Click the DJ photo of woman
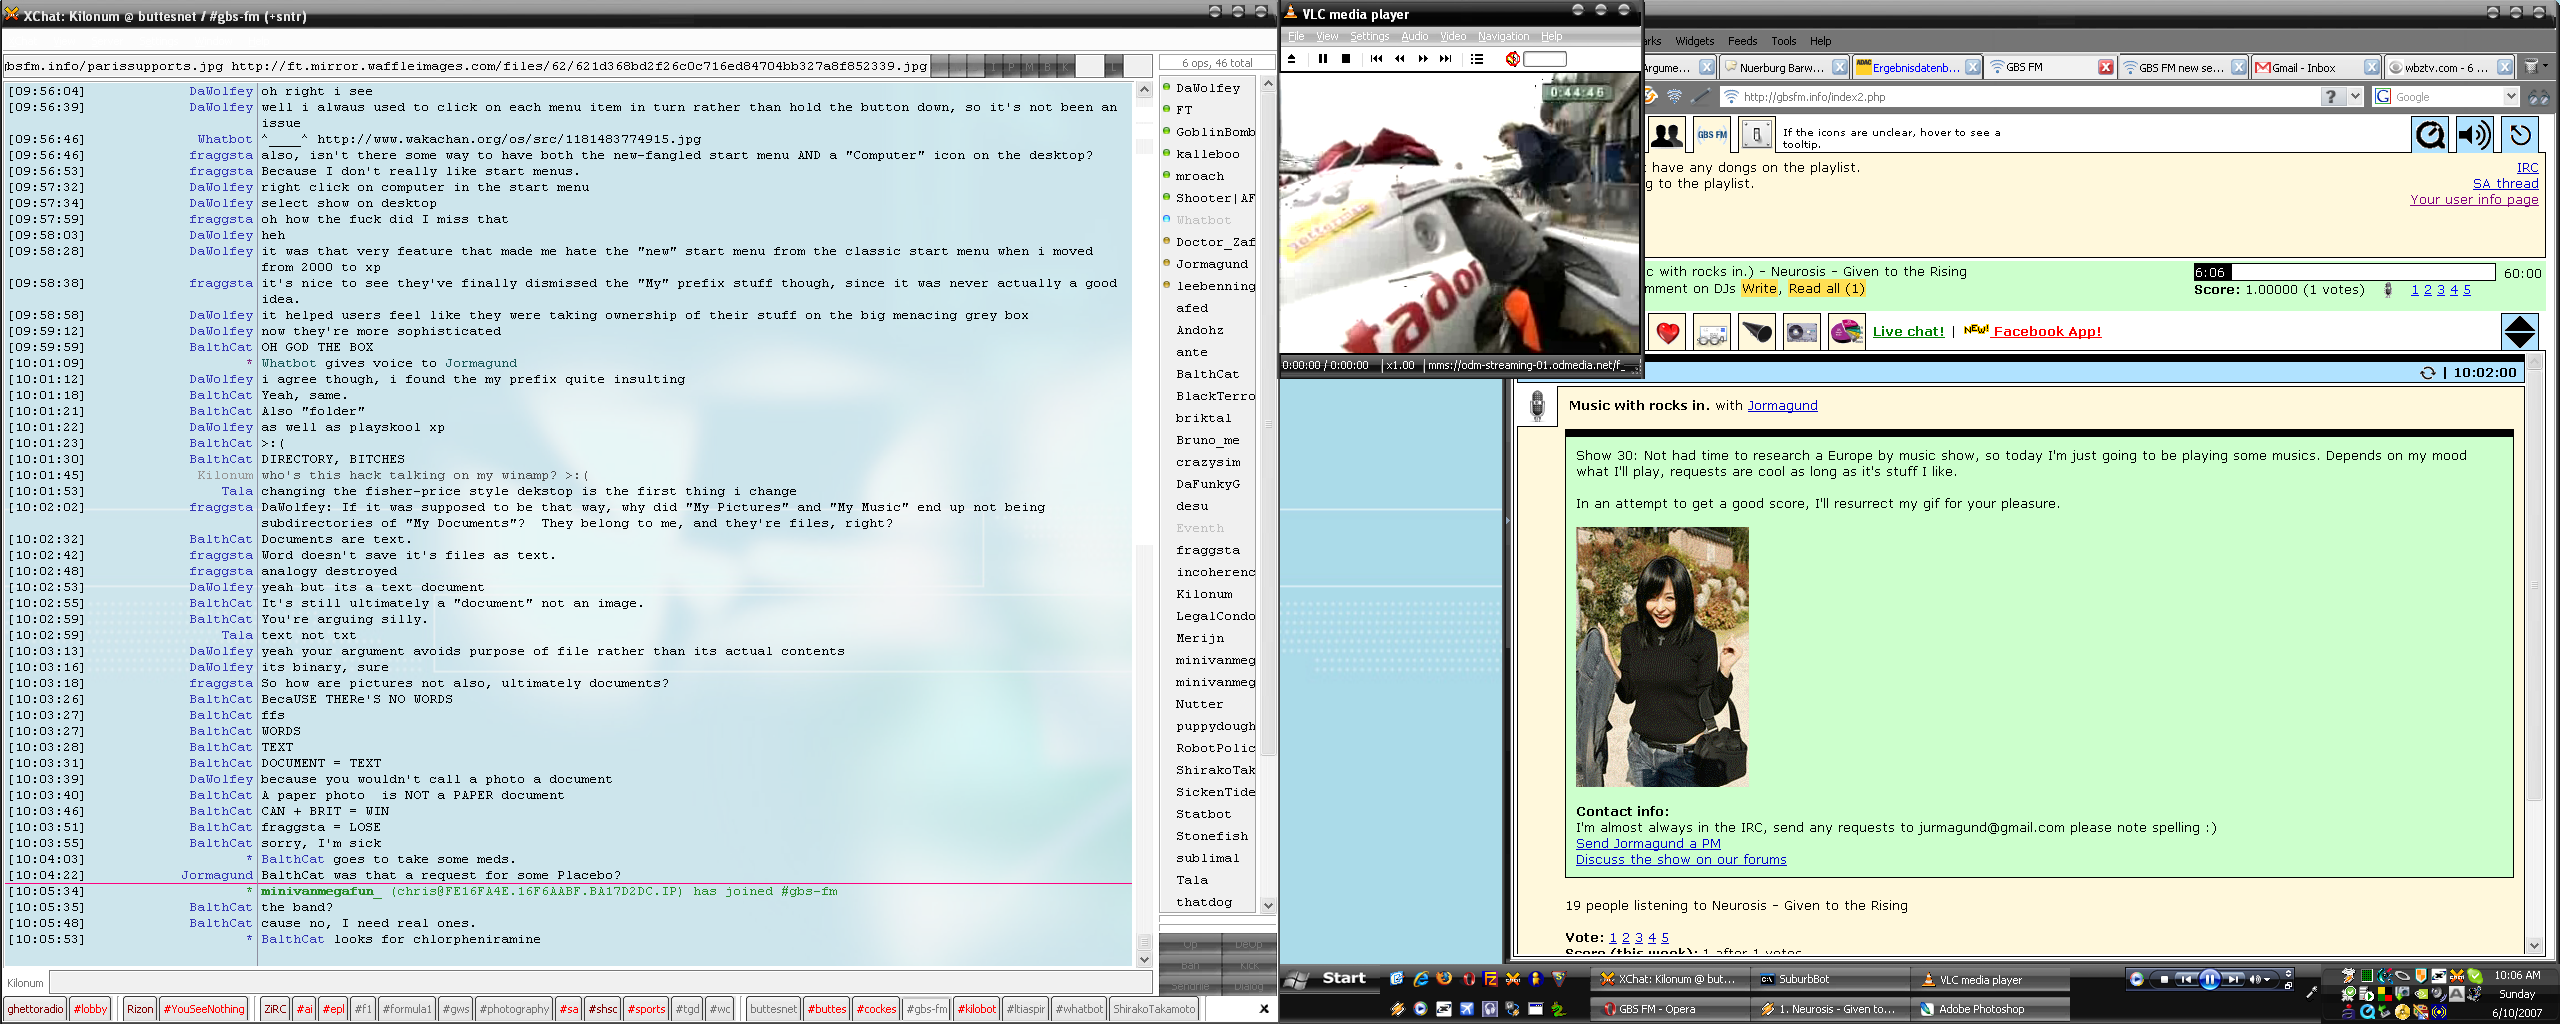 click(1662, 657)
